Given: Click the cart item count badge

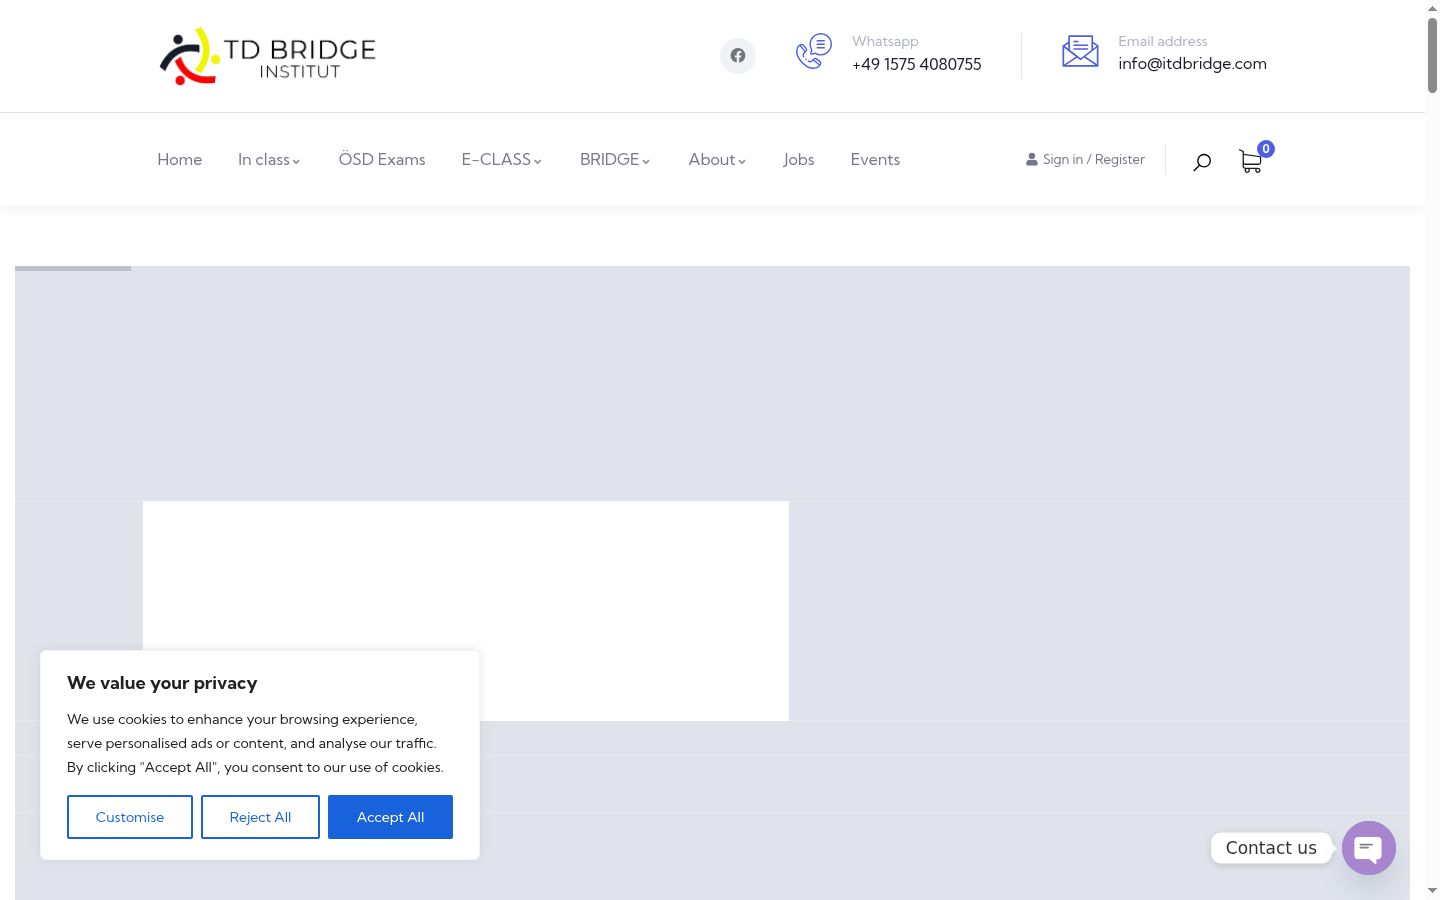Looking at the screenshot, I should (1266, 149).
